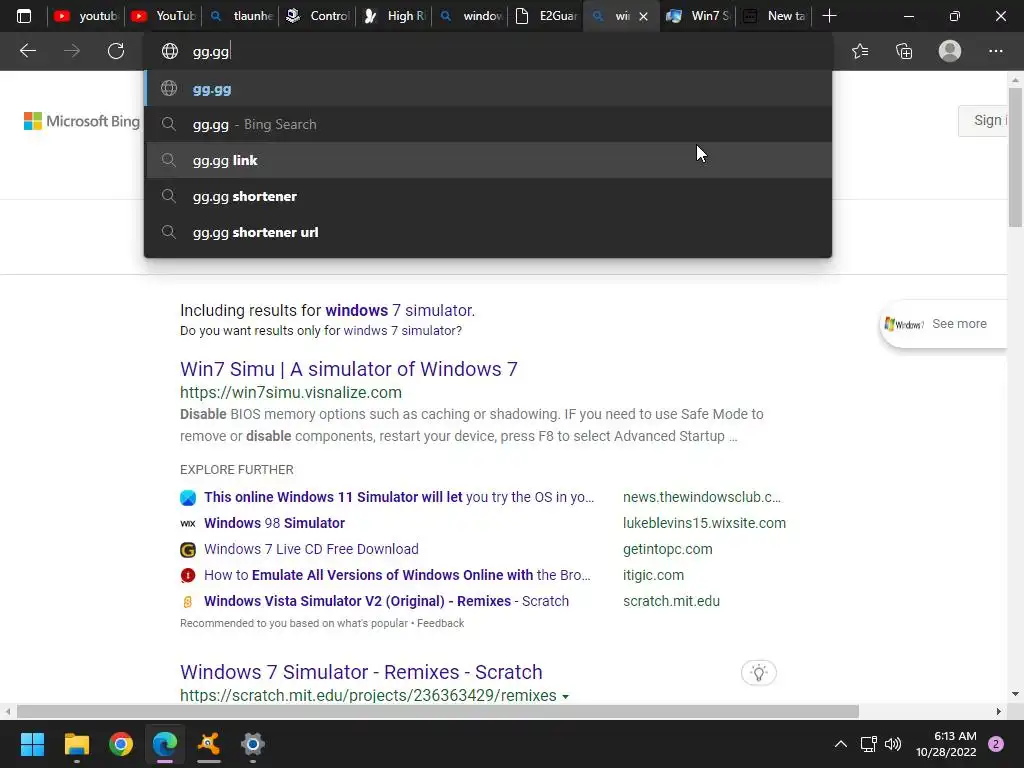Open the Avast antivirus taskbar icon
Screen dimensions: 1024x768
coord(208,744)
